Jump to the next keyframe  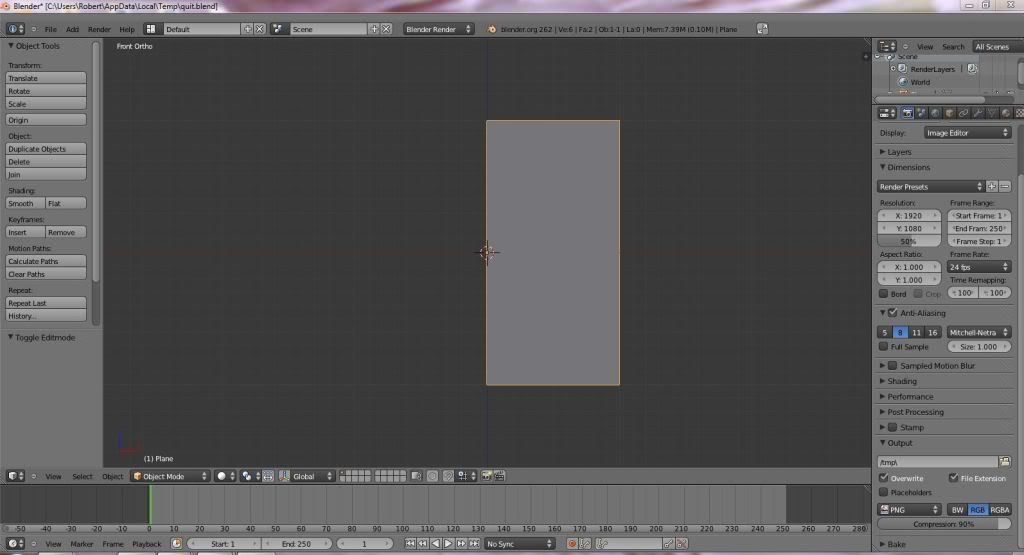(461, 543)
